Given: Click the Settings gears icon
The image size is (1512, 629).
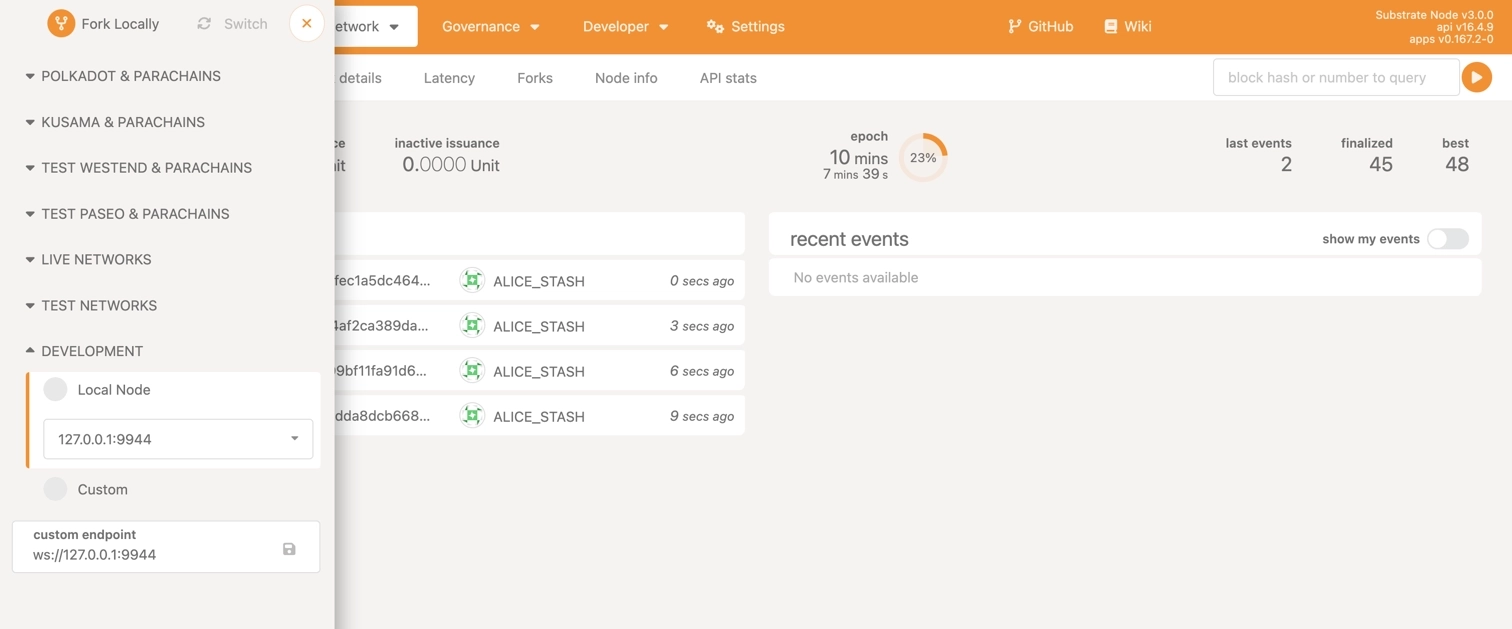Looking at the screenshot, I should tap(715, 26).
